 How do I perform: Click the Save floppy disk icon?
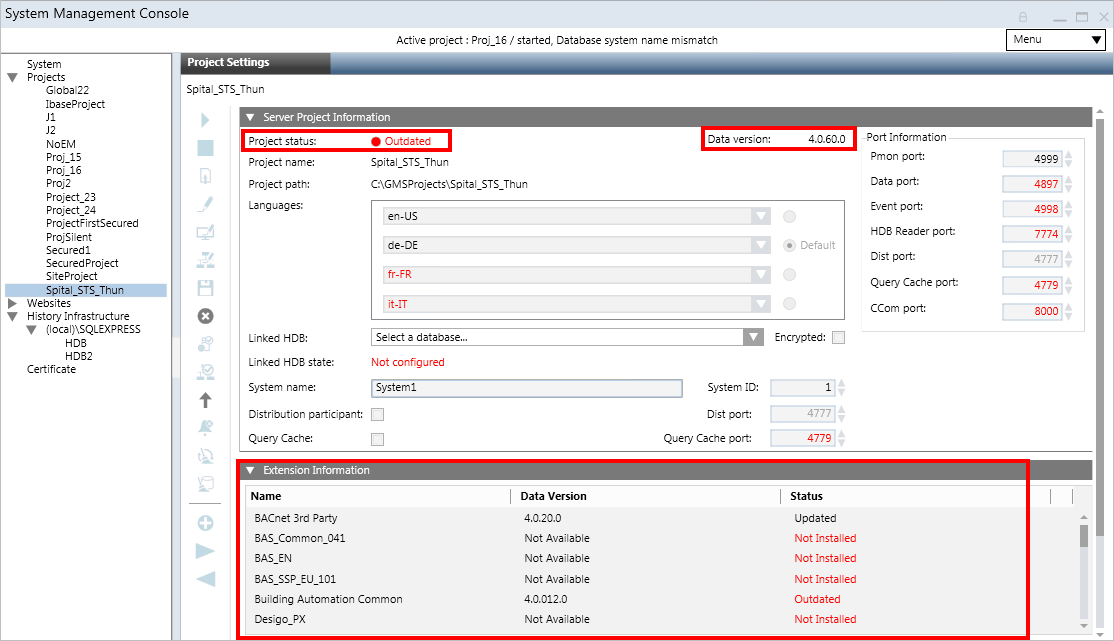(x=205, y=288)
